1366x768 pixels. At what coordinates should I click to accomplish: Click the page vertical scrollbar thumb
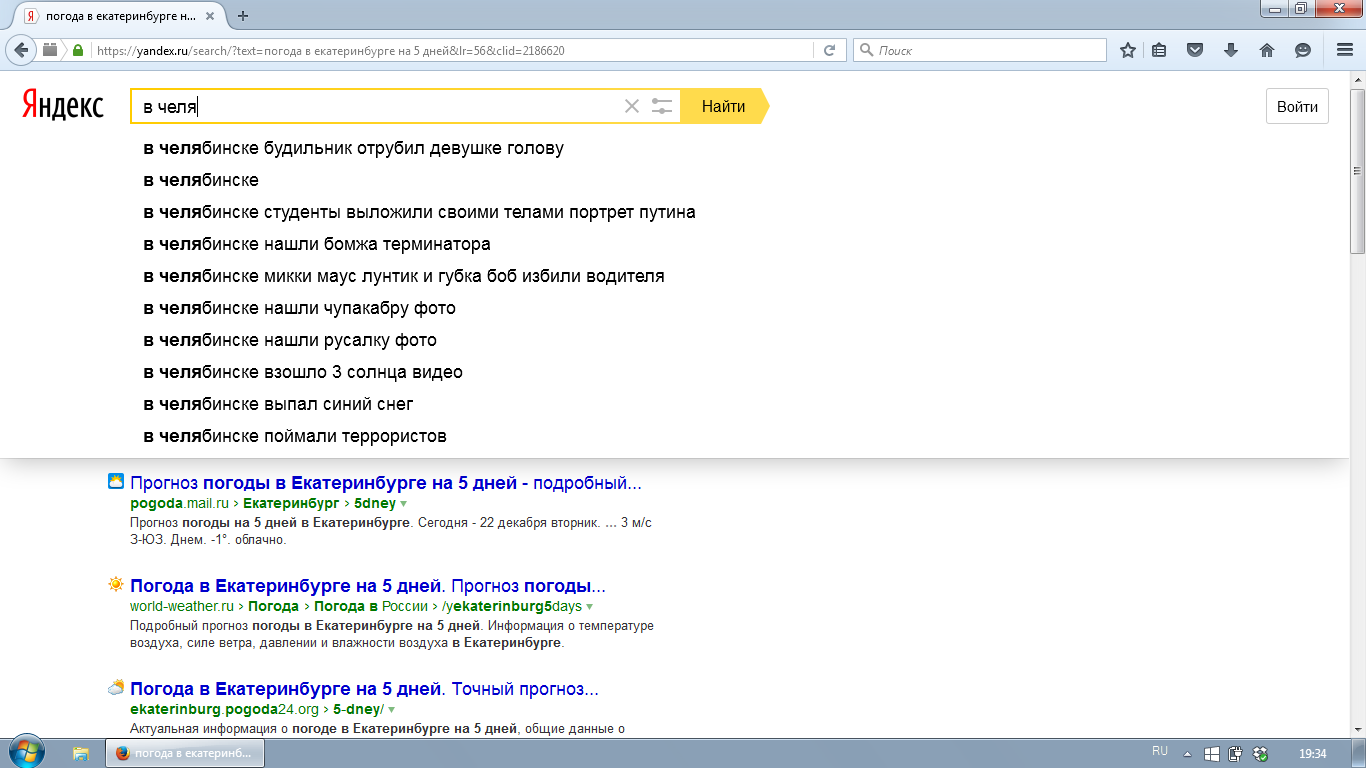coord(1357,170)
